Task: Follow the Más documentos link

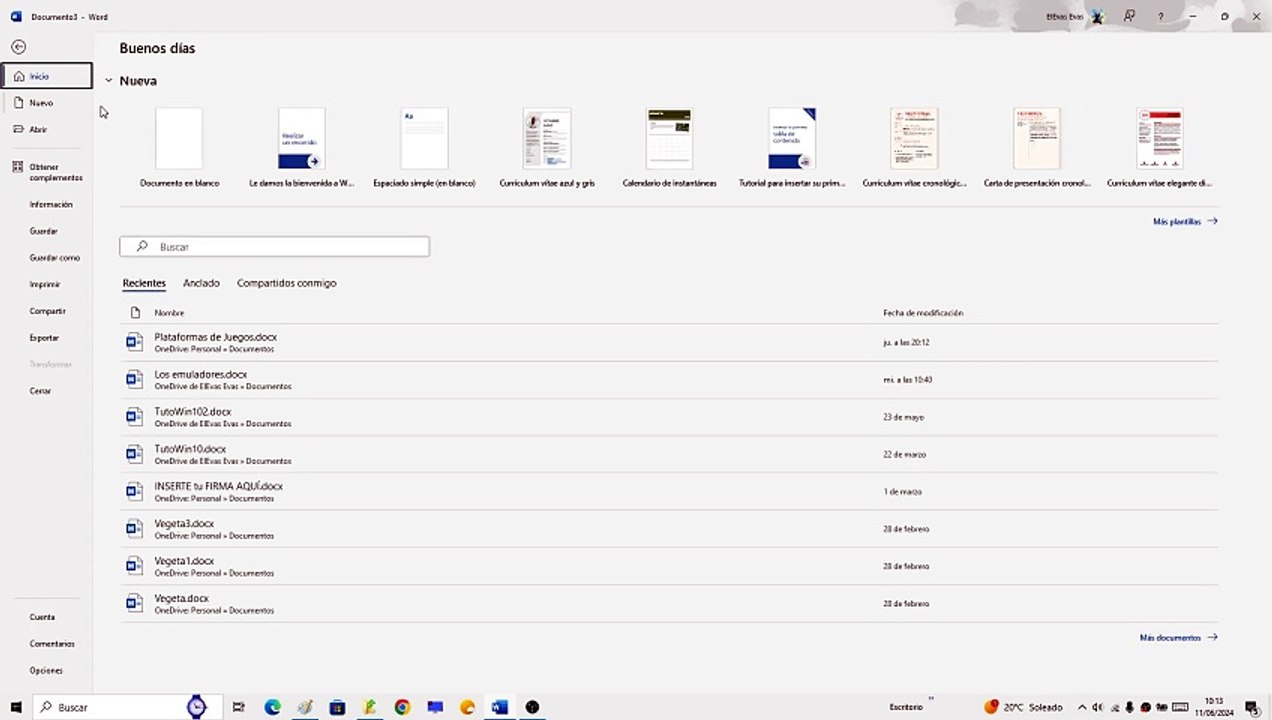Action: click(1179, 637)
